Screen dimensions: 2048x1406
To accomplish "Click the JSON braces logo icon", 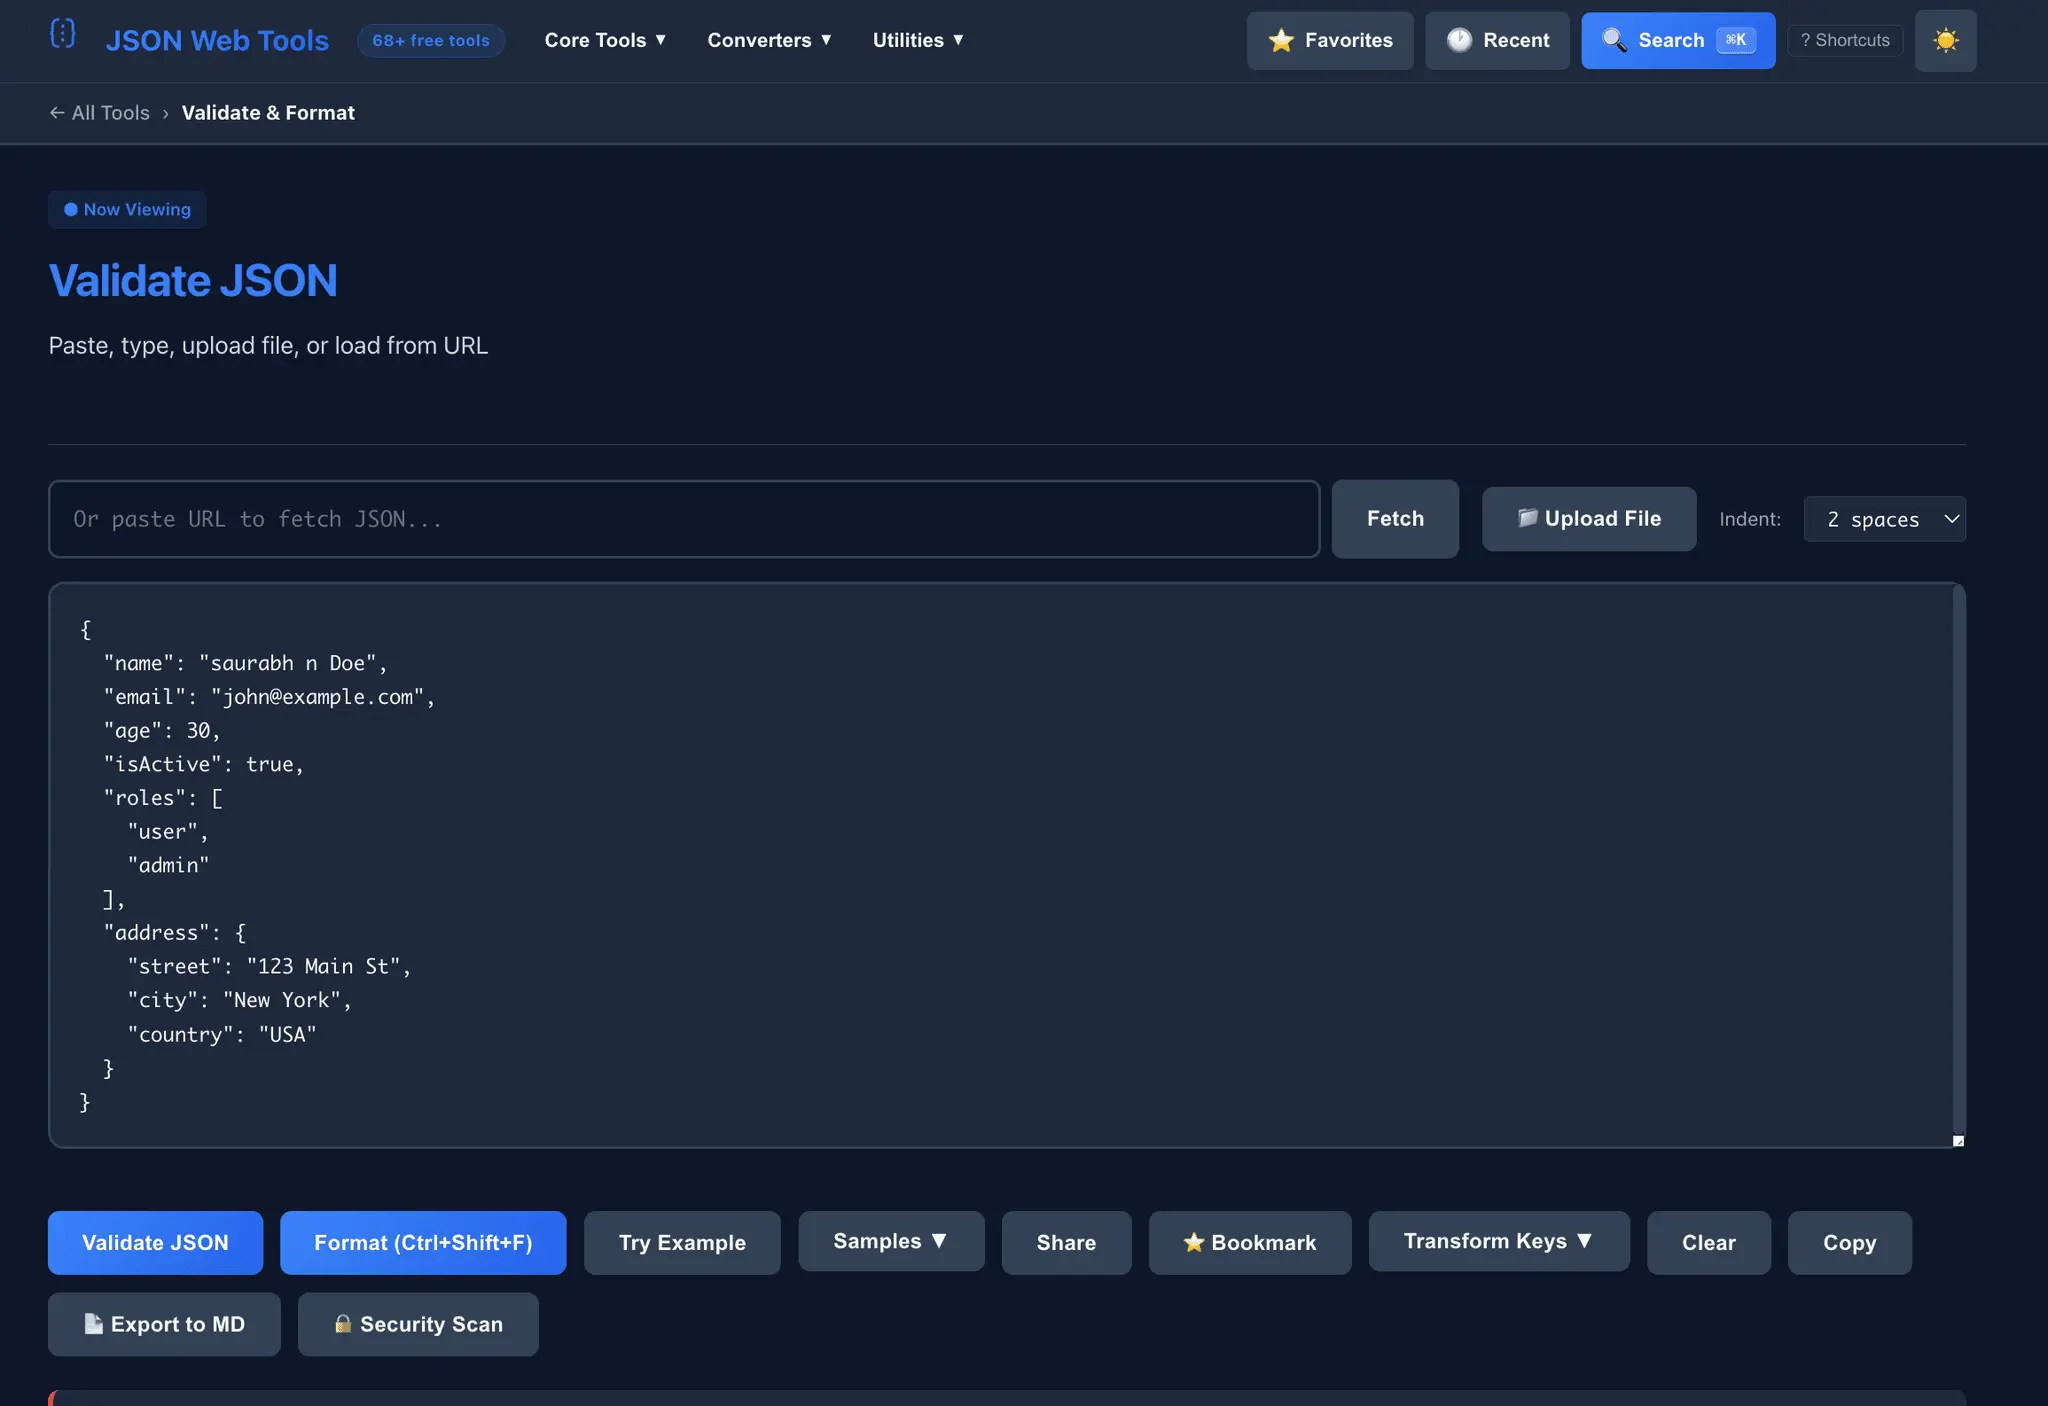I will [63, 34].
